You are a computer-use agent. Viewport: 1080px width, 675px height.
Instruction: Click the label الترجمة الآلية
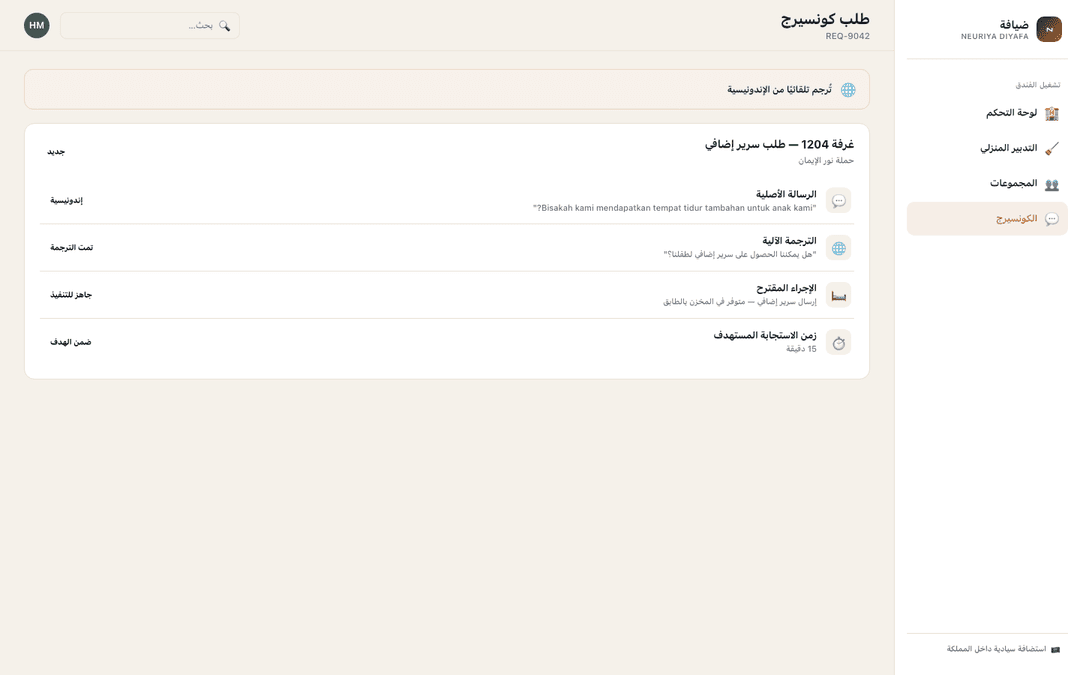point(789,241)
